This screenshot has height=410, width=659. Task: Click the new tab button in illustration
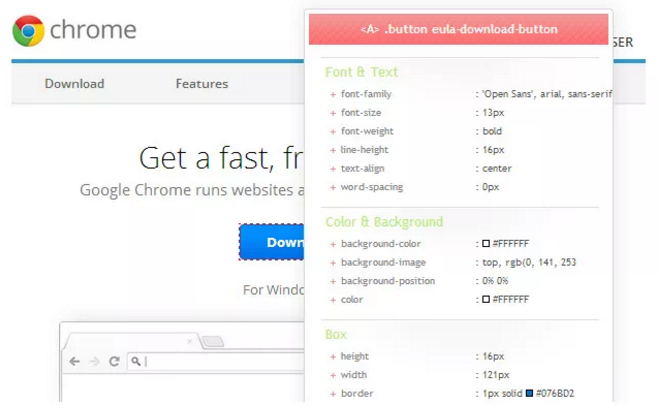pos(213,342)
